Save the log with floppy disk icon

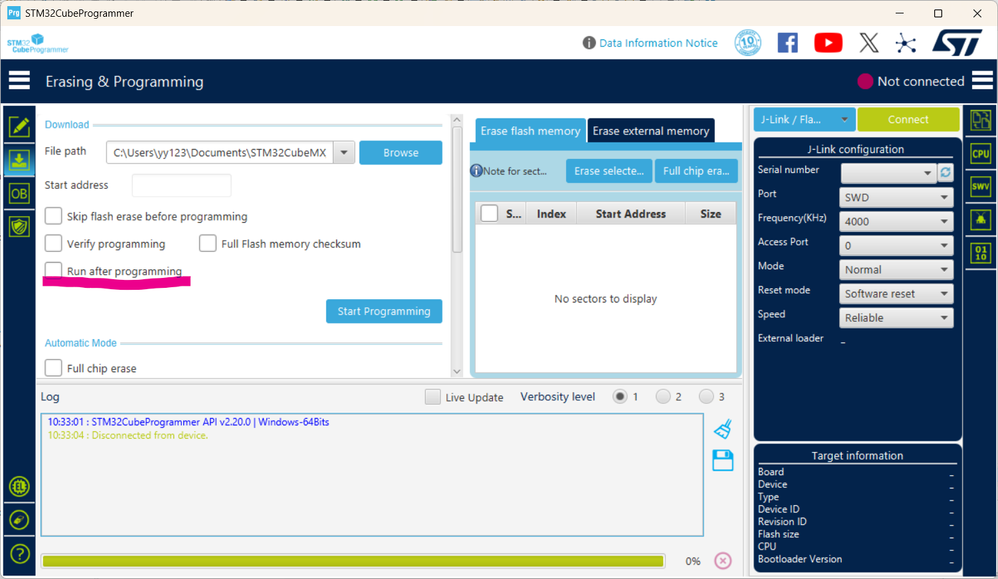[723, 461]
